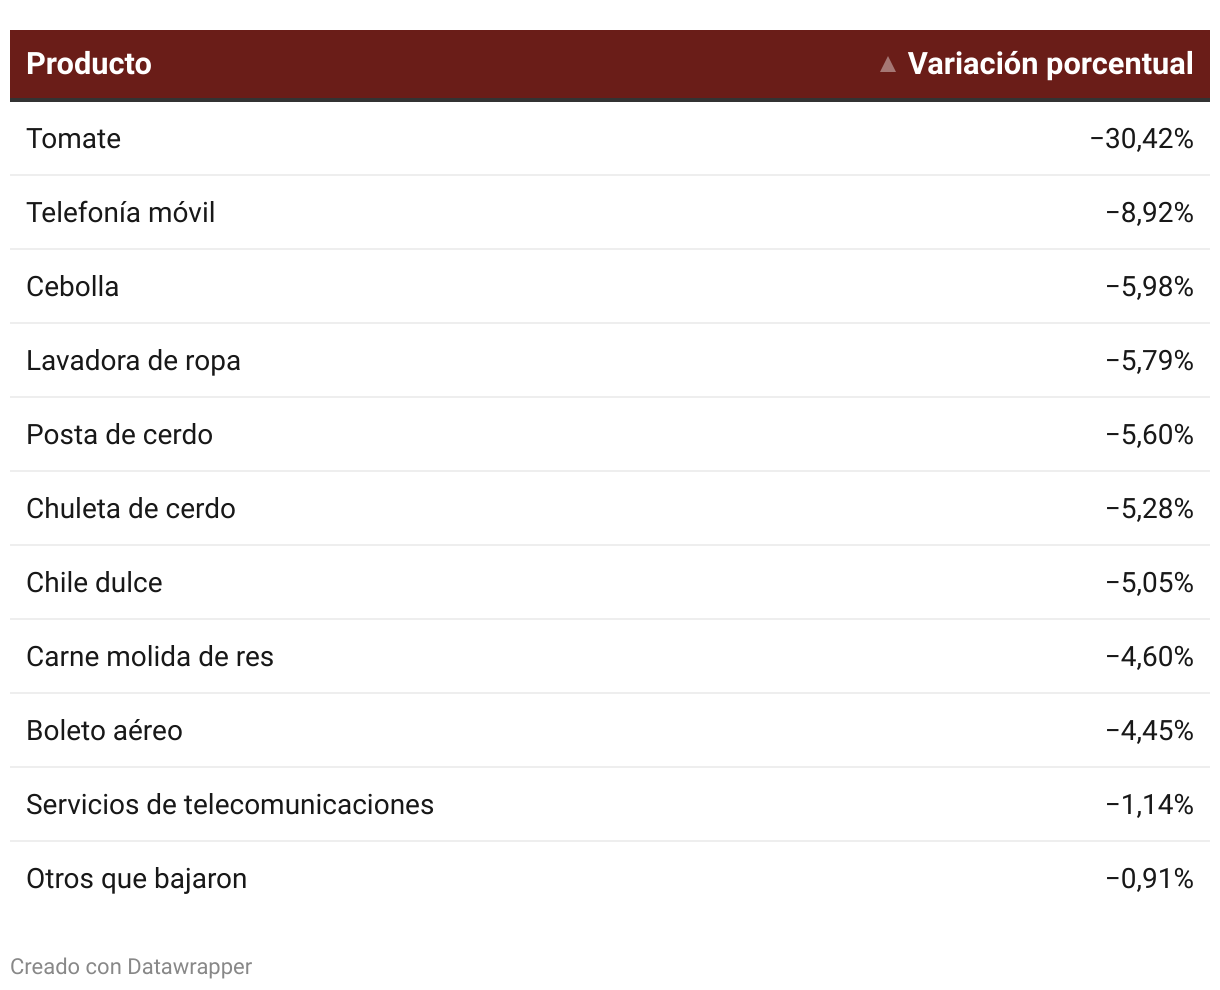Click the −4,45% Boleto aéreo value

[1150, 731]
